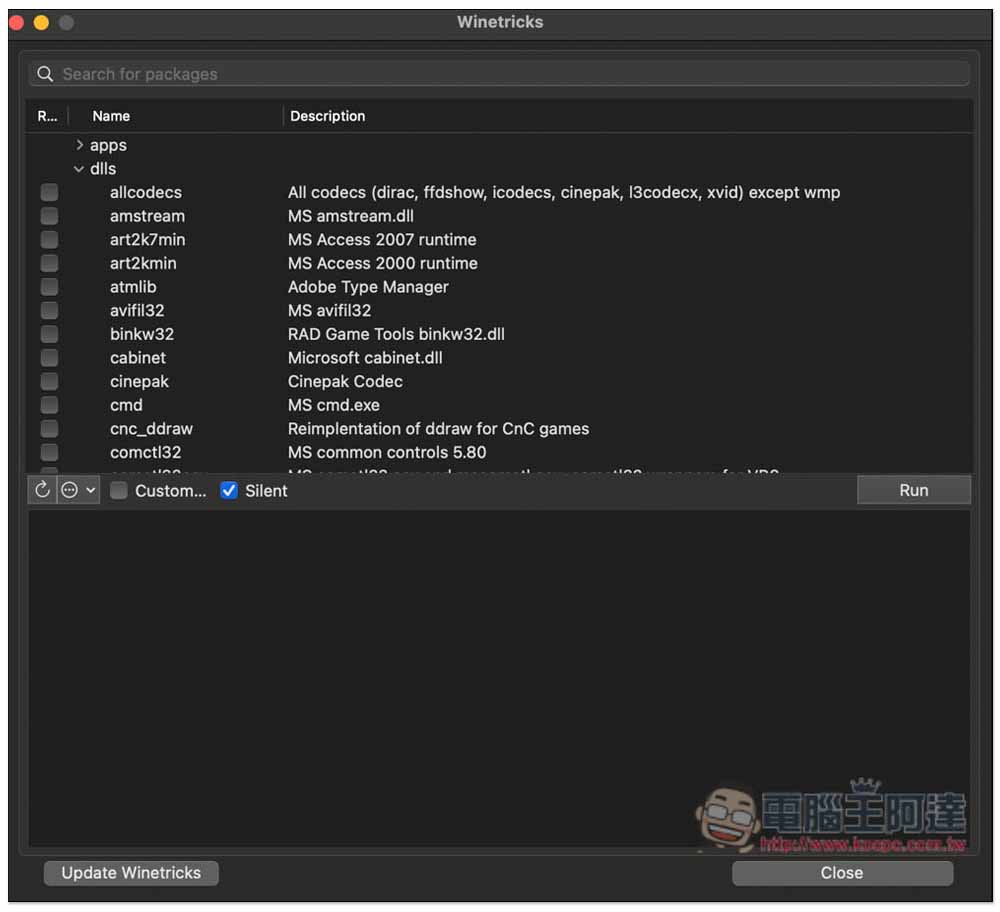Click the red close window button
The width and height of the screenshot is (1000, 912).
click(17, 22)
